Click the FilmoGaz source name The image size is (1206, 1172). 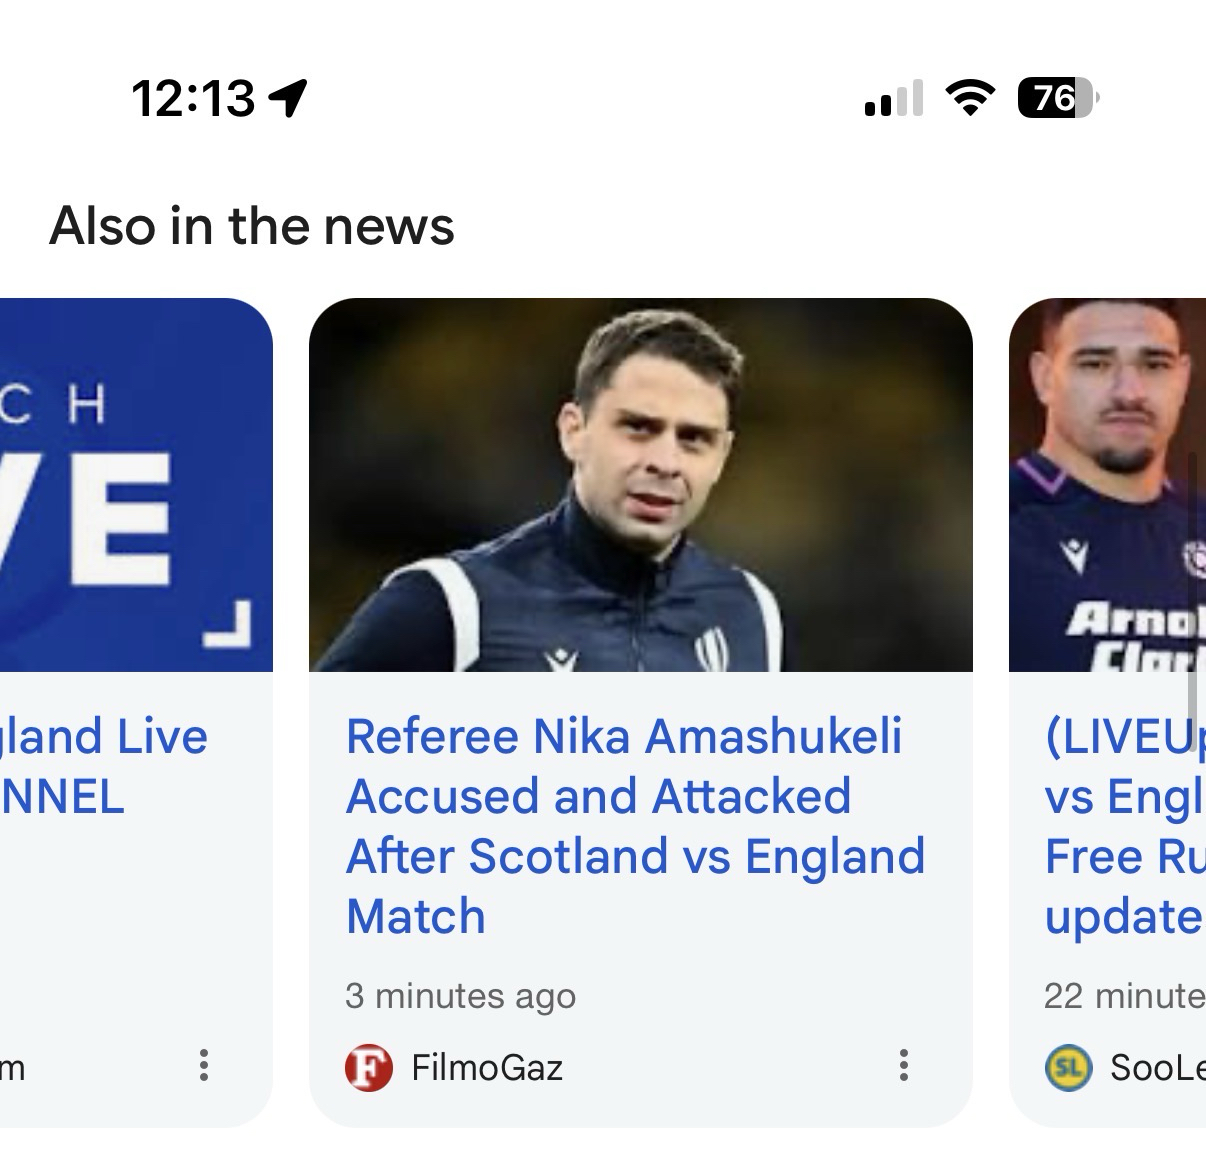click(x=487, y=1068)
